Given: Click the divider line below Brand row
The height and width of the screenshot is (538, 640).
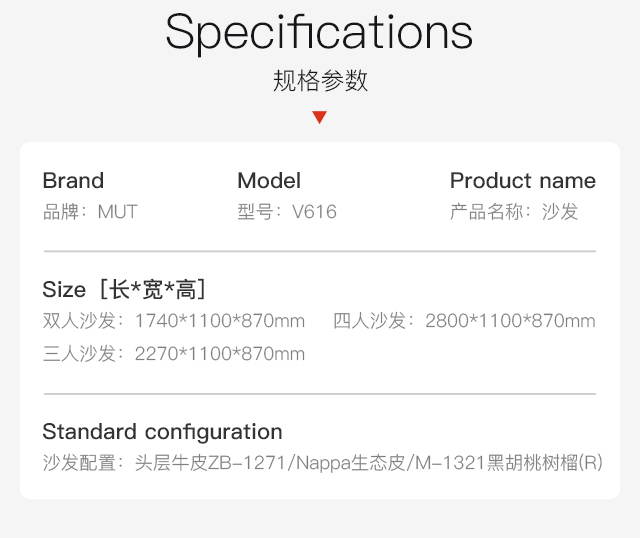Looking at the screenshot, I should click(320, 251).
